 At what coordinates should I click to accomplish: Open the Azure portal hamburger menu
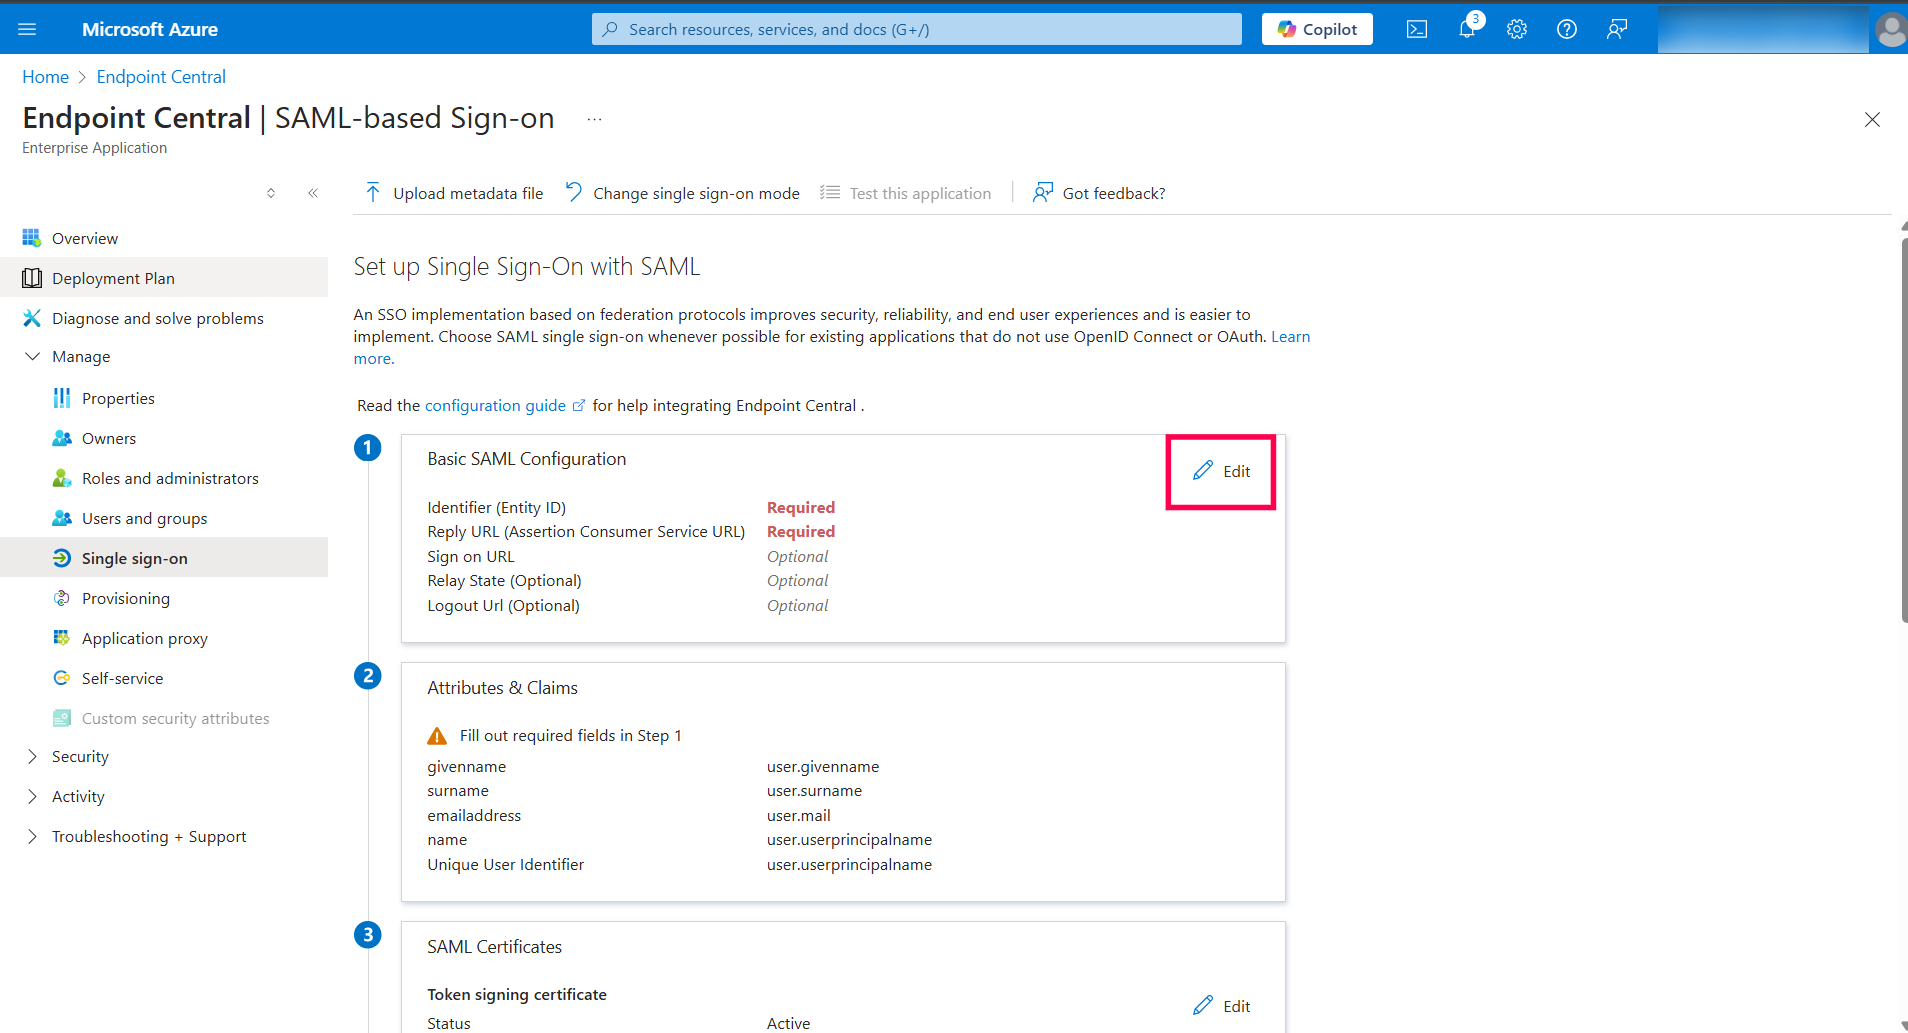tap(27, 29)
